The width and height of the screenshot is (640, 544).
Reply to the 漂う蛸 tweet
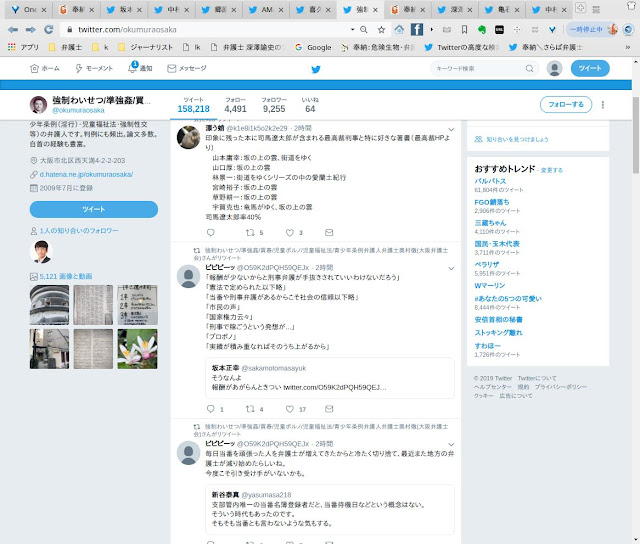211,233
